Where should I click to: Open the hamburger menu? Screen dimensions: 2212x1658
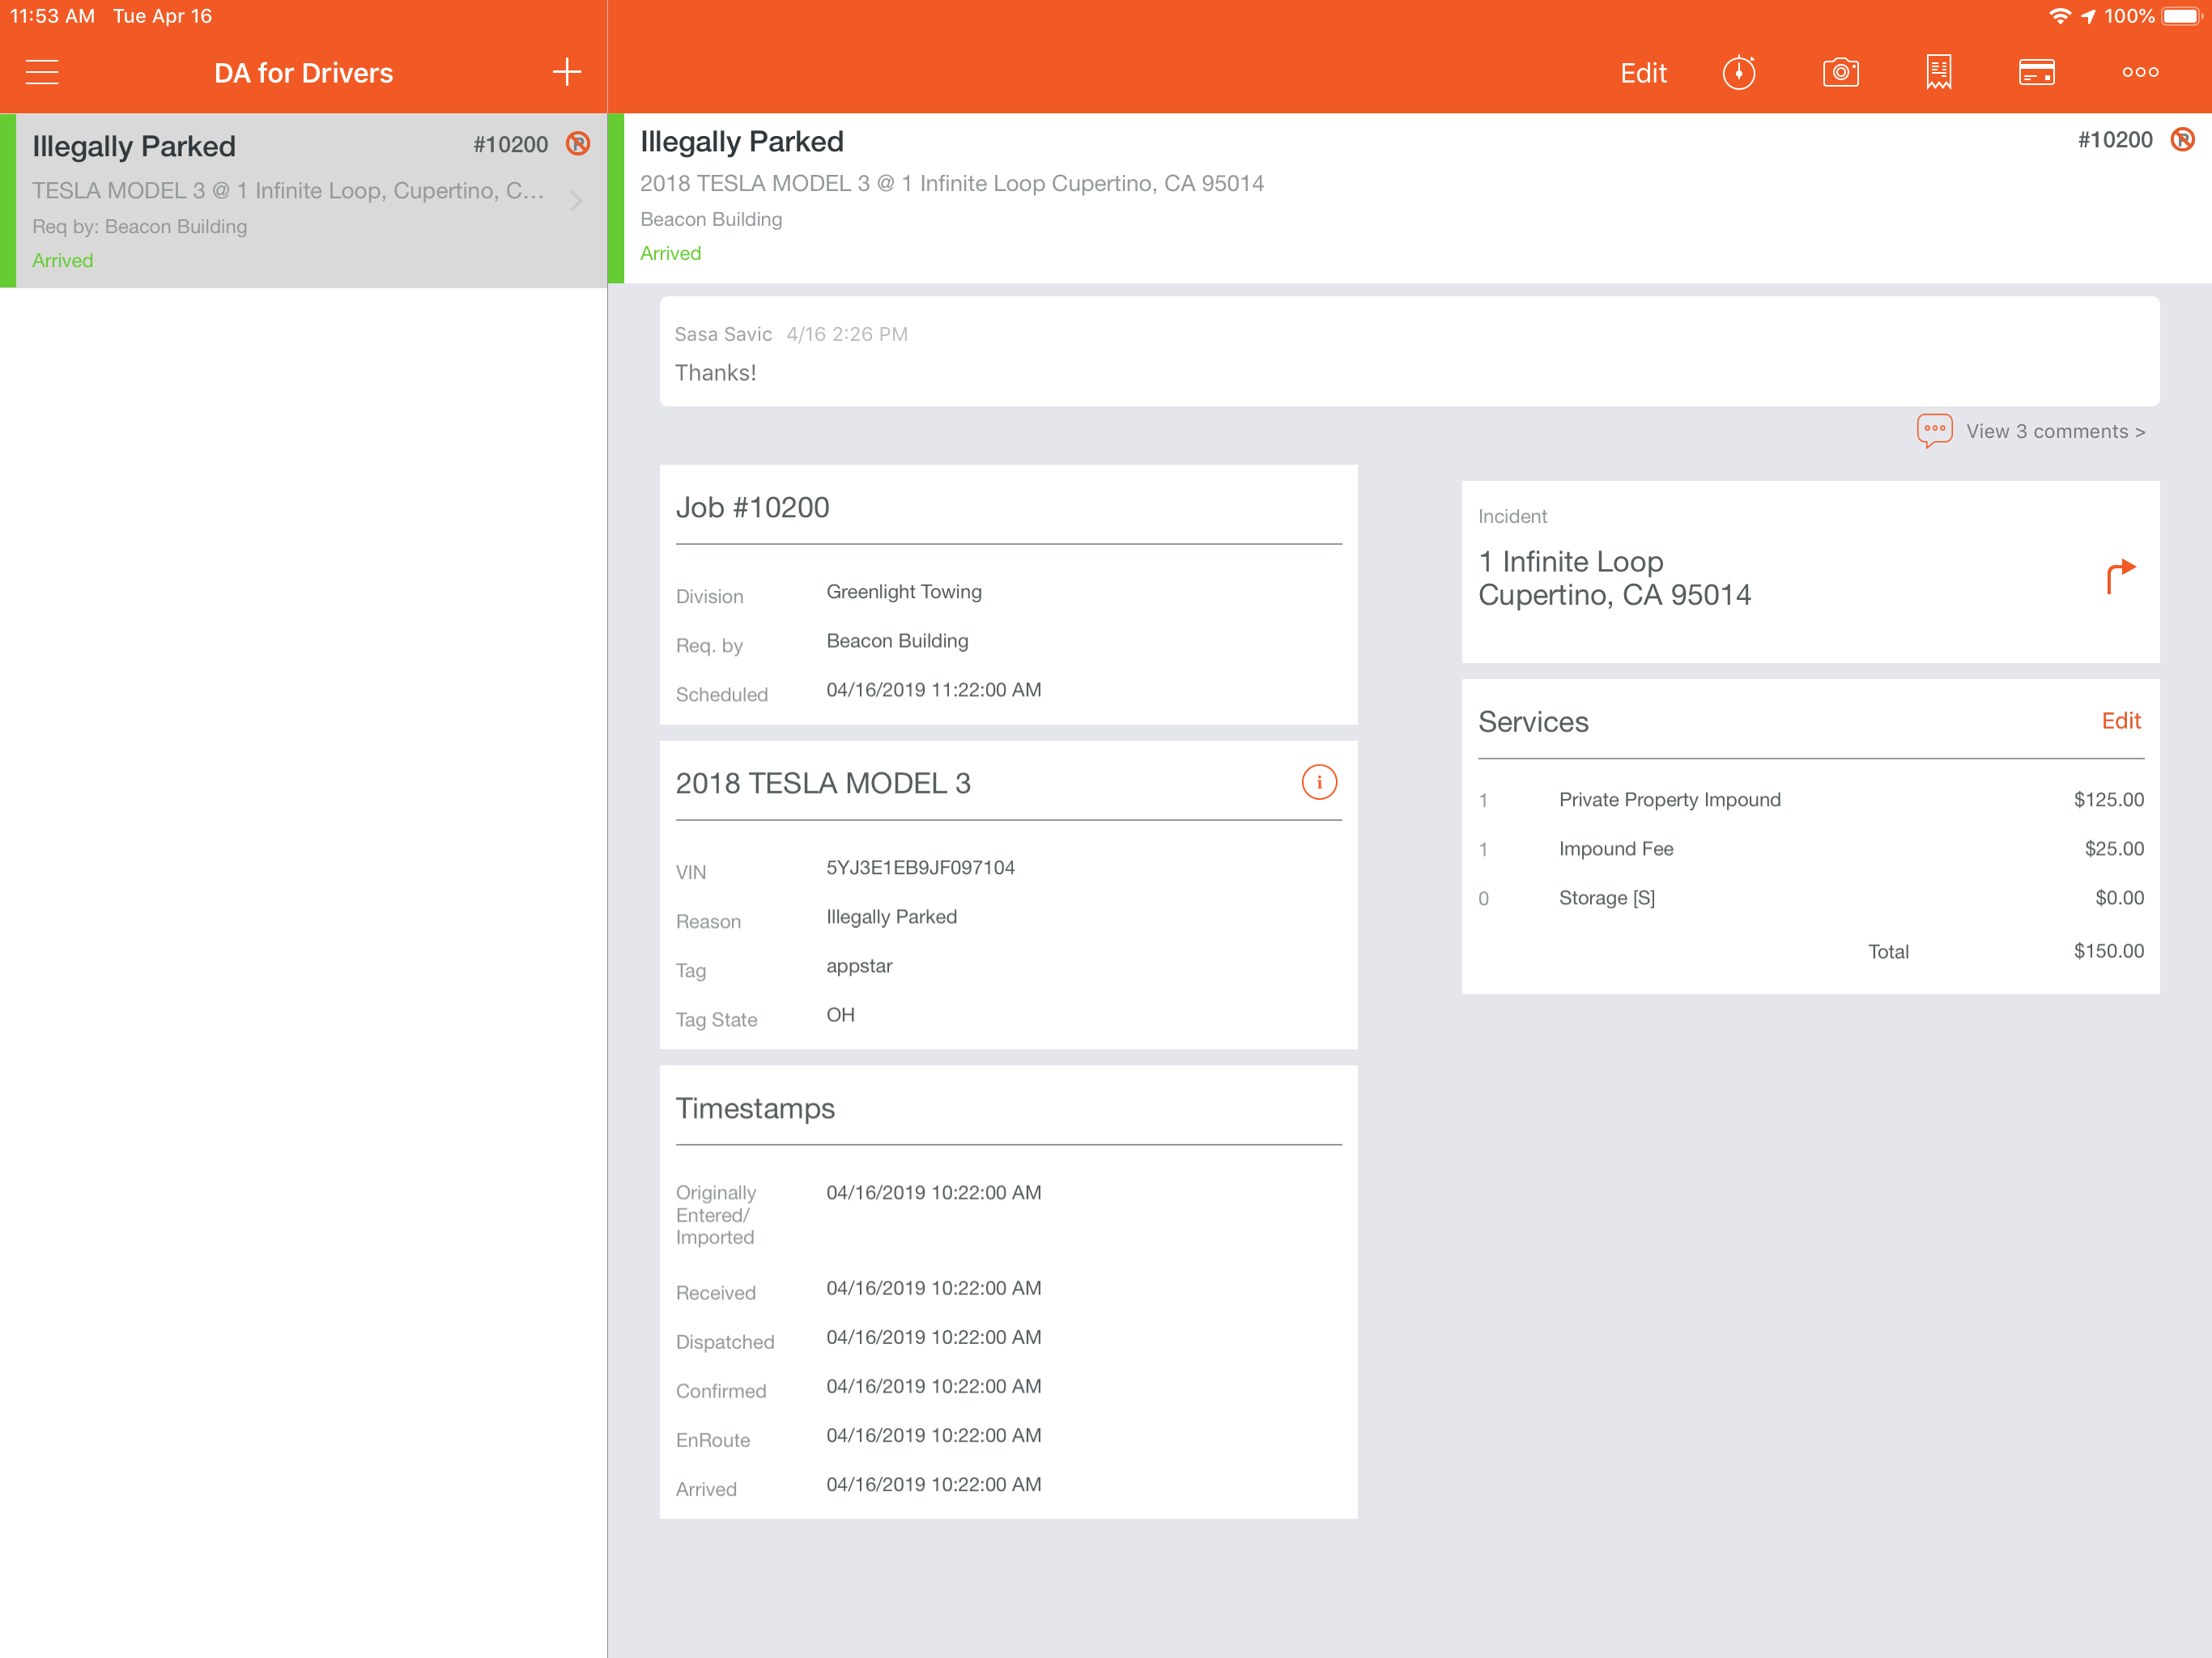tap(42, 72)
